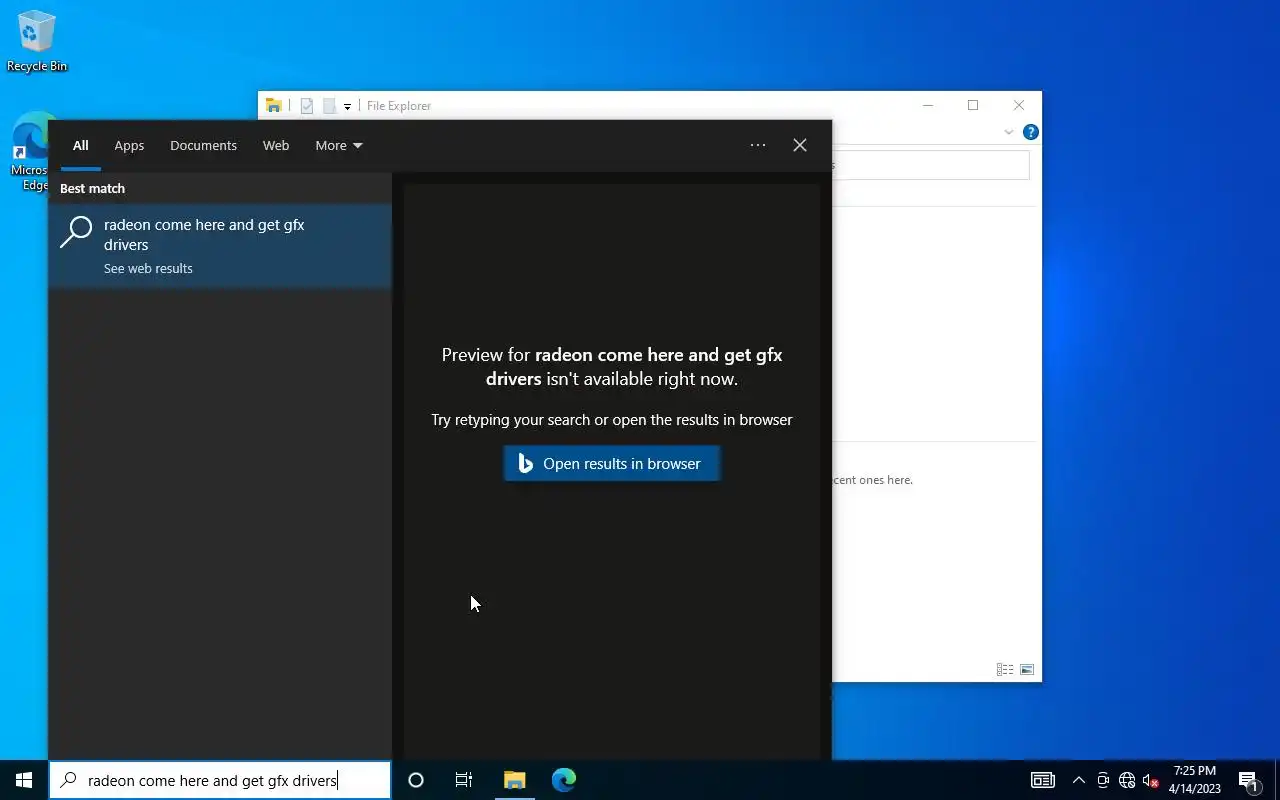Click the Cortana circle icon on the taskbar
1280x800 pixels.
[416, 780]
